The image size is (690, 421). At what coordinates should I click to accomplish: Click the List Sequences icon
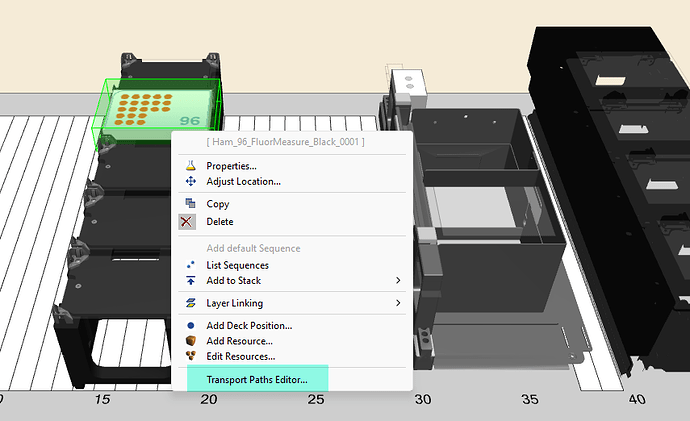pyautogui.click(x=190, y=265)
